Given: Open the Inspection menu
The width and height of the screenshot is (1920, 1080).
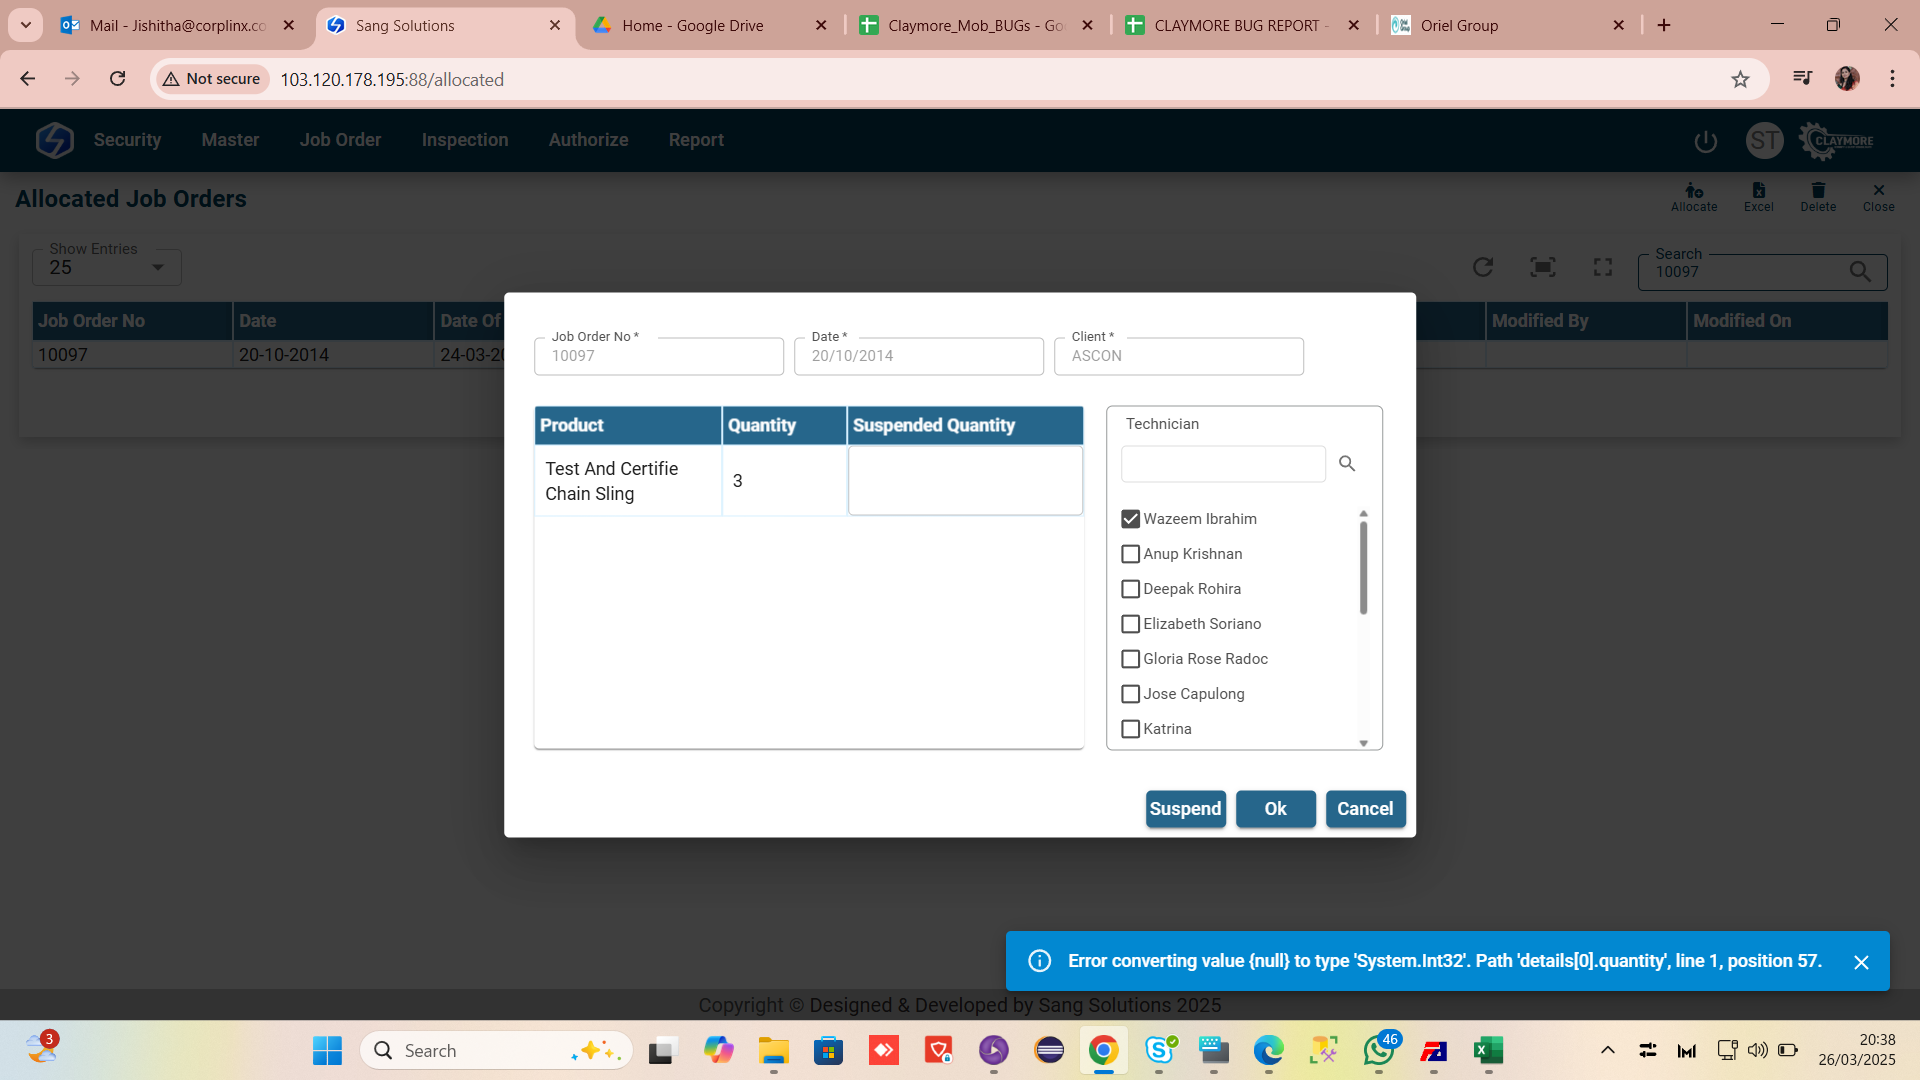Looking at the screenshot, I should (465, 140).
